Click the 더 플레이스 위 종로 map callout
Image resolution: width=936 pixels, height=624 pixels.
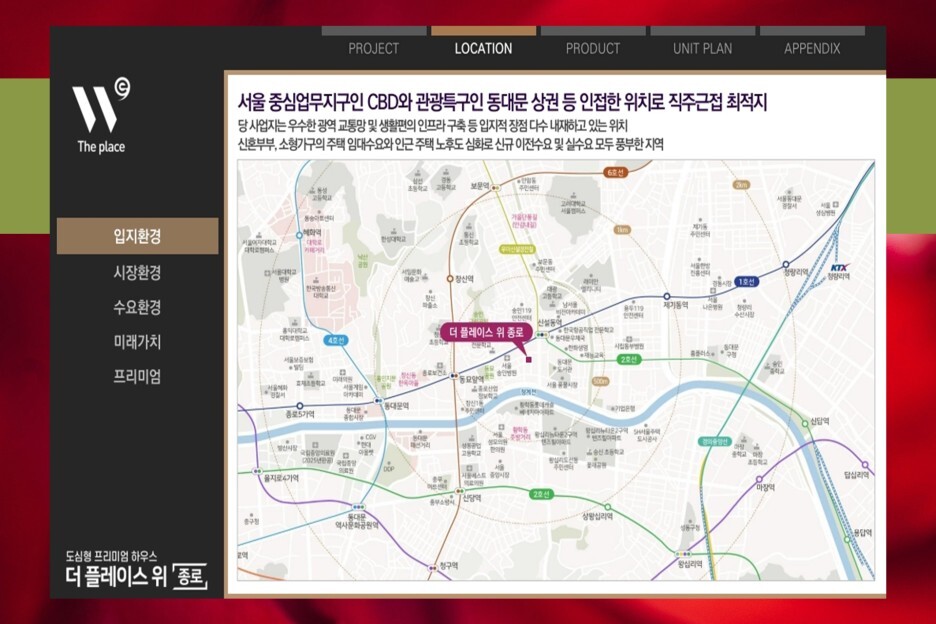486,333
